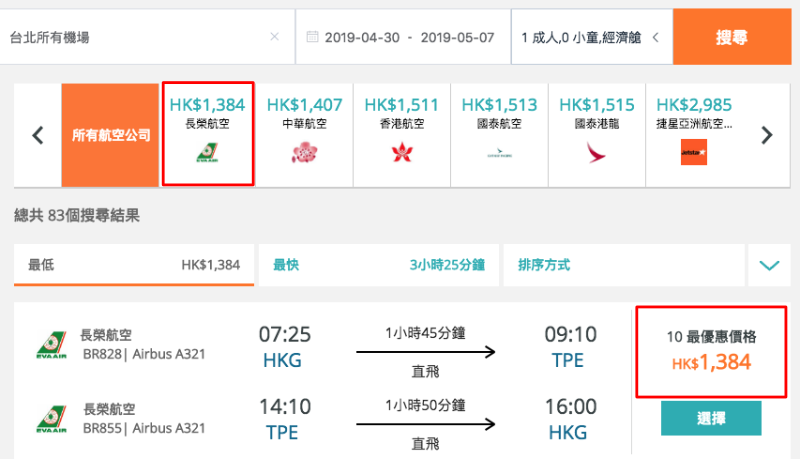
Task: Select the 所有航空公司 all airlines tile
Action: click(x=110, y=135)
